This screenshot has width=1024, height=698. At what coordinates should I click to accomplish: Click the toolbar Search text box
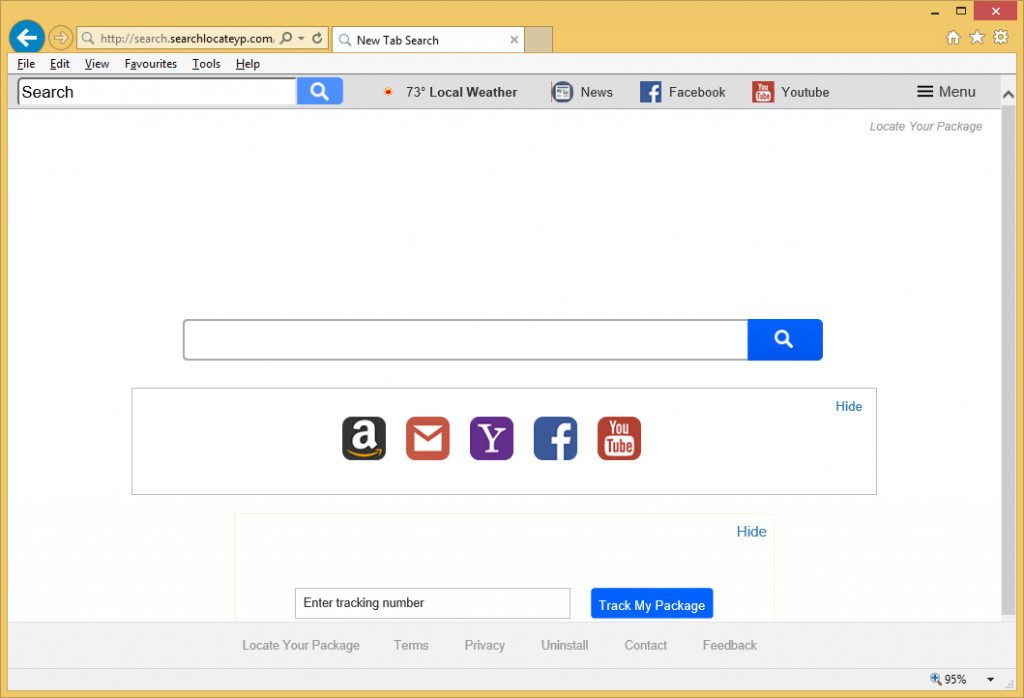coord(157,91)
